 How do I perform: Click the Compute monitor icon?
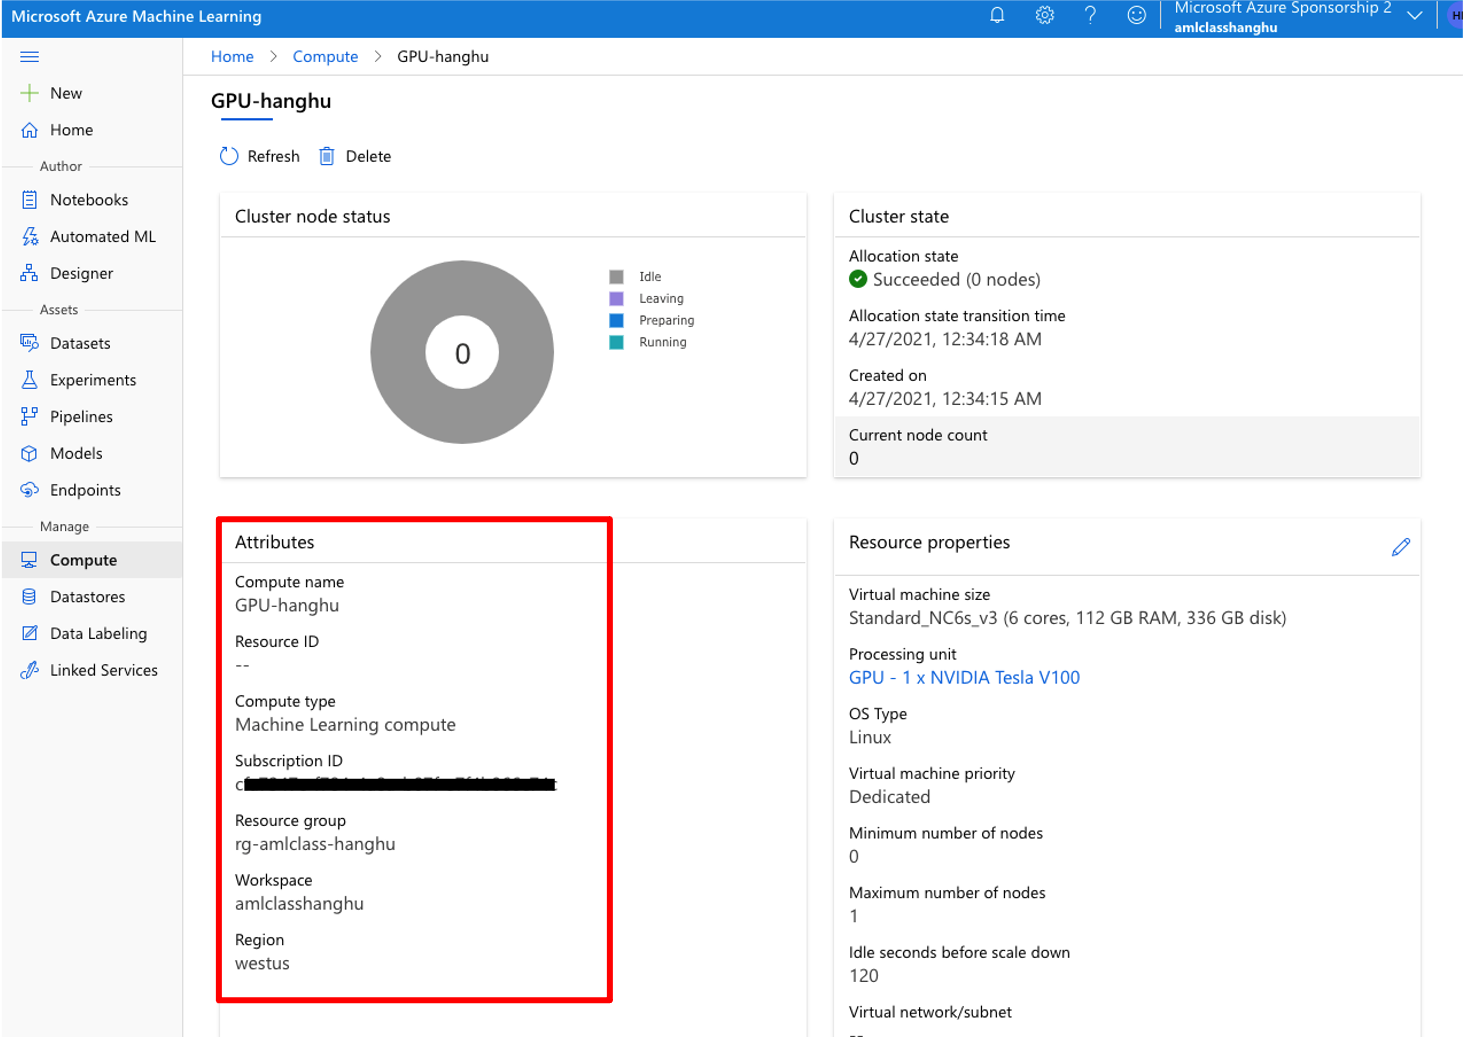pos(30,560)
